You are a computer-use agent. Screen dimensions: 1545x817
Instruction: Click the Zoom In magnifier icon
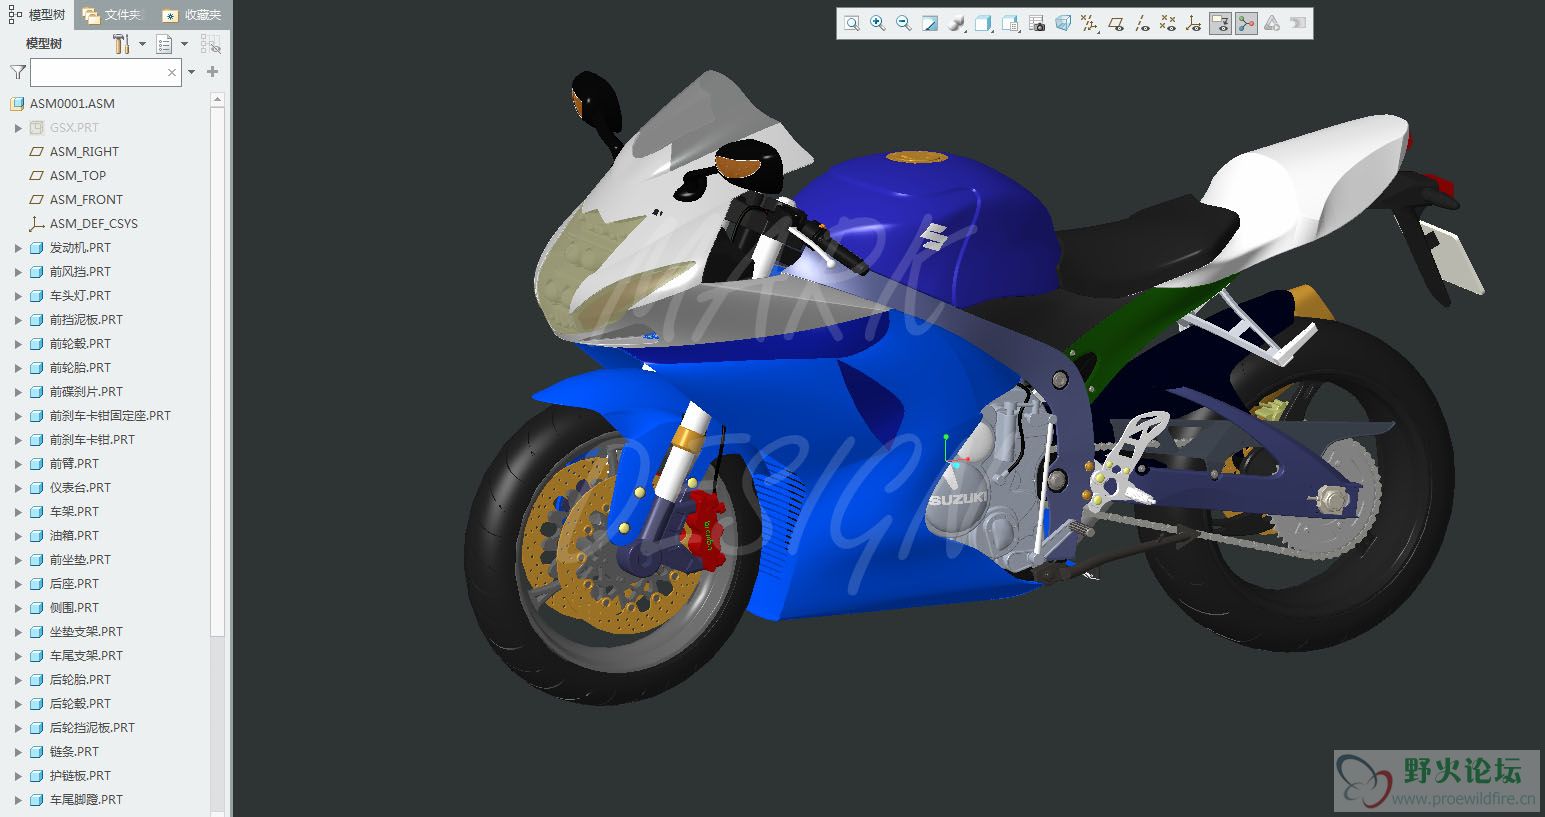[877, 23]
